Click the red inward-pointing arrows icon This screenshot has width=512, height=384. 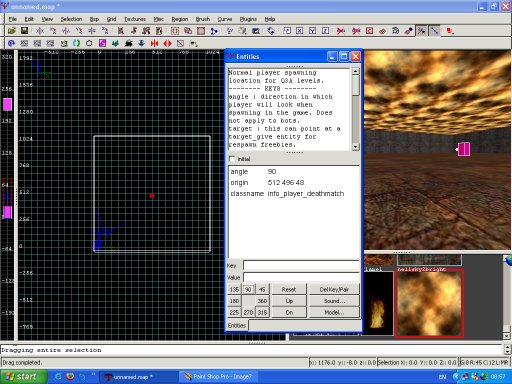(154, 43)
